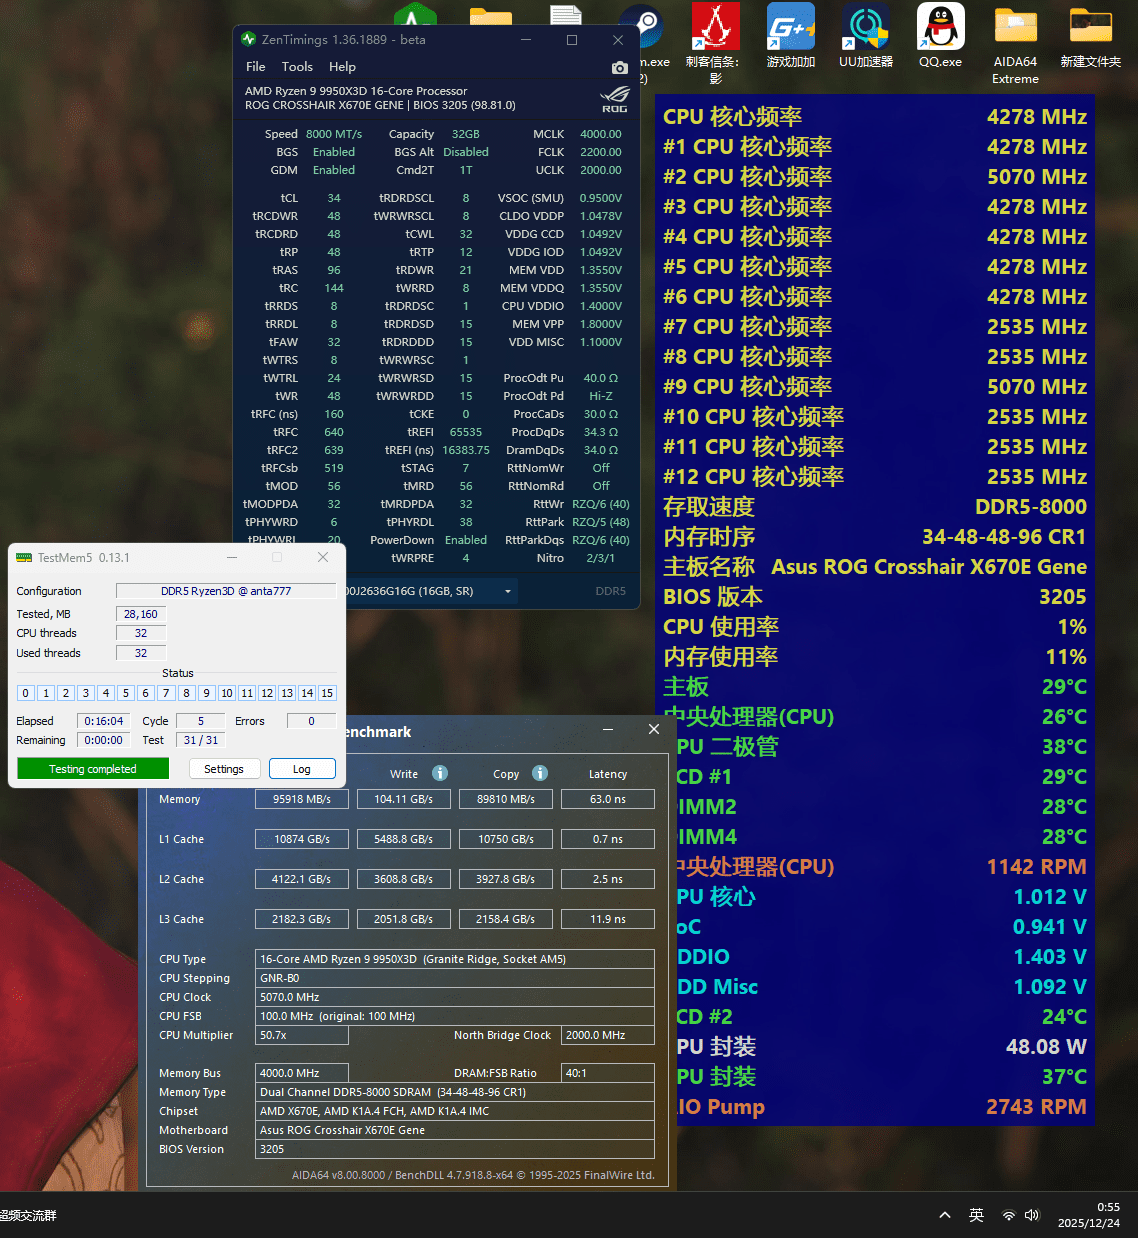1138x1238 pixels.
Task: Expand the DIMM module dropdown in ZenTimings
Action: click(x=508, y=591)
